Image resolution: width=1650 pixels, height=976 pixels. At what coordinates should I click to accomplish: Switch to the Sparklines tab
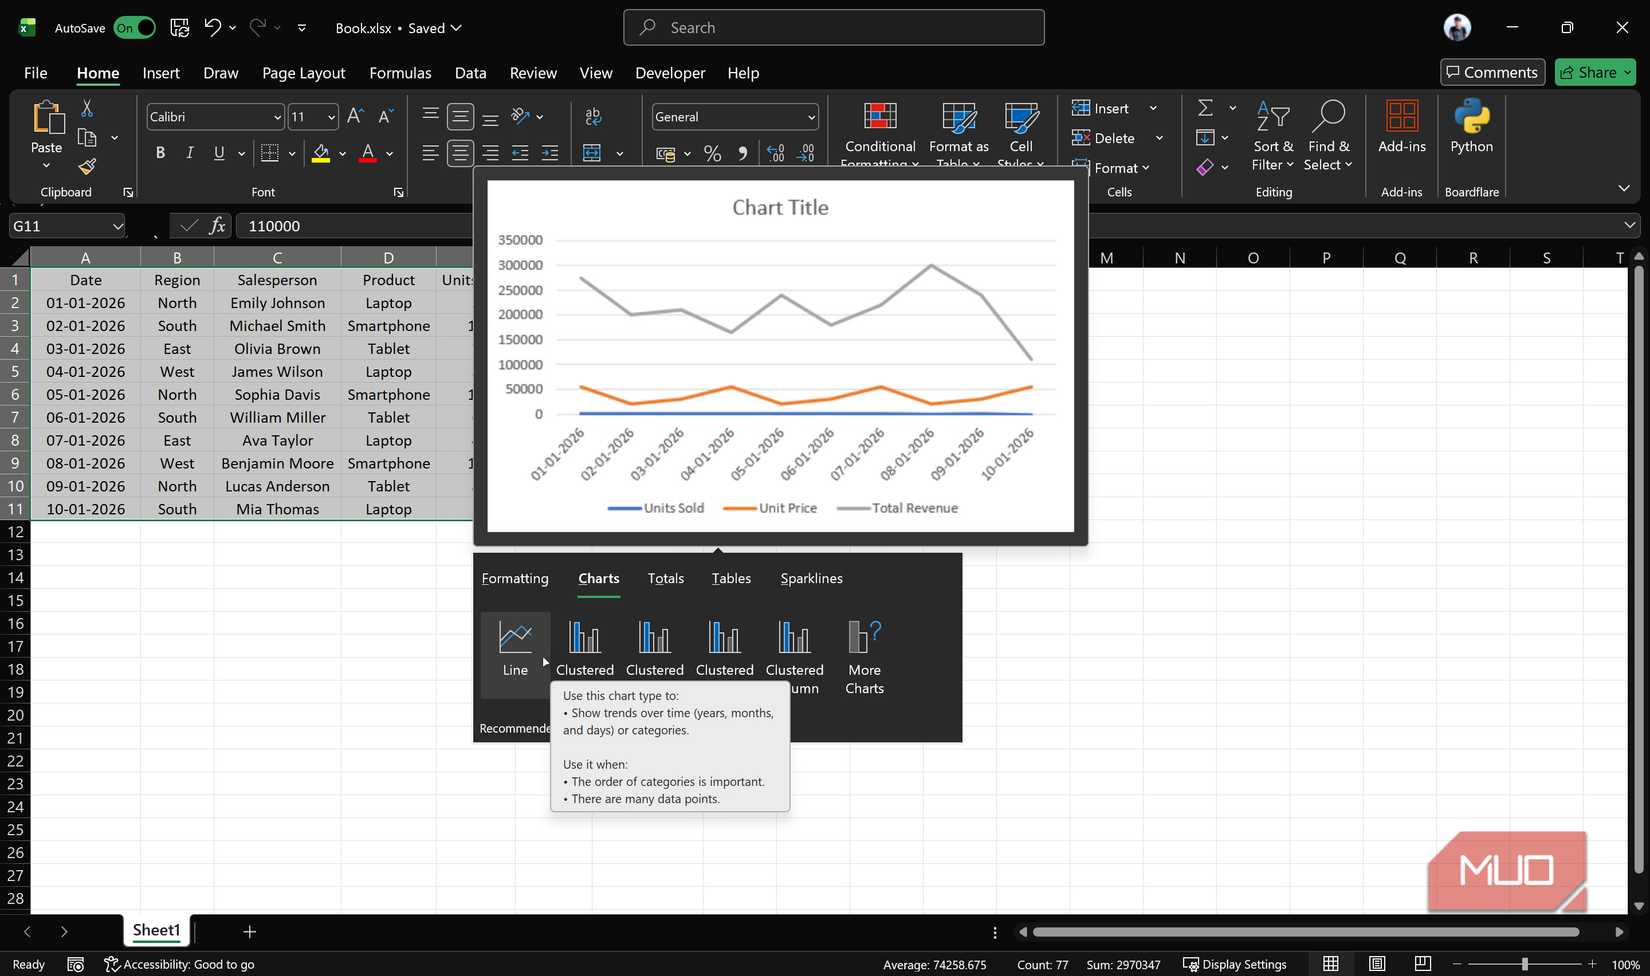pos(811,578)
